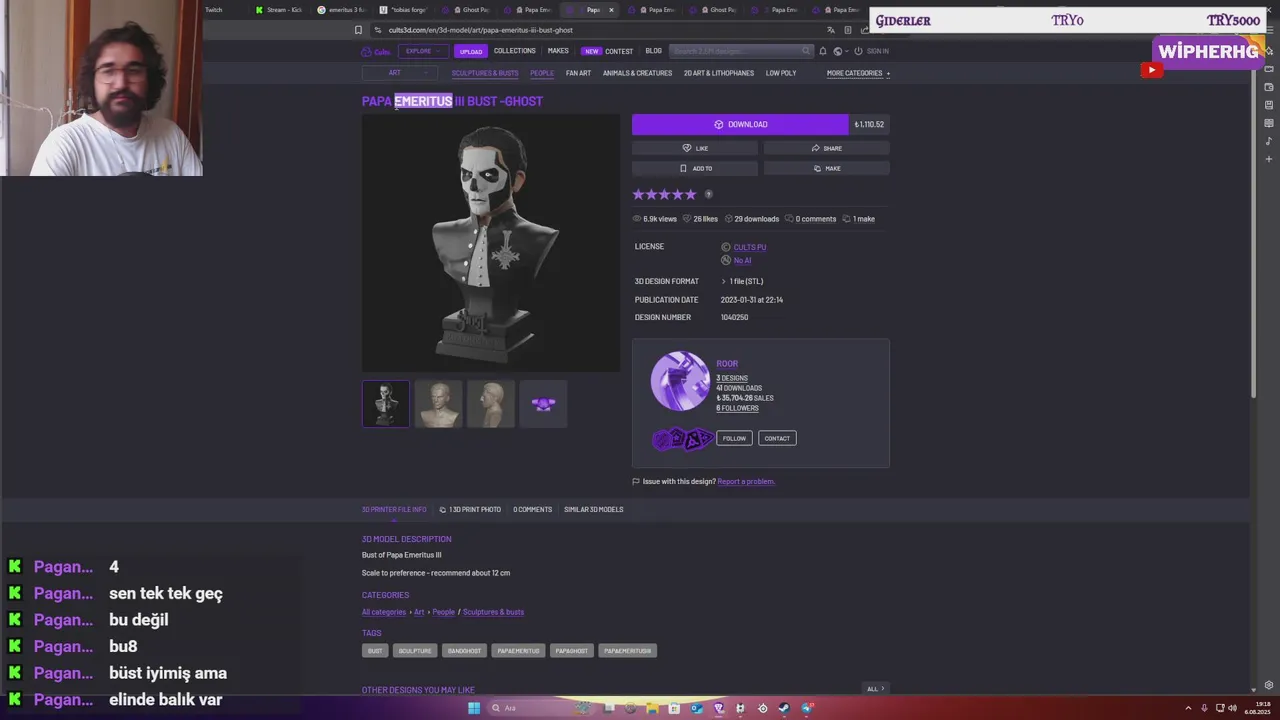The height and width of the screenshot is (720, 1280).
Task: Click YouTube icon on stream overlay
Action: point(1152,70)
